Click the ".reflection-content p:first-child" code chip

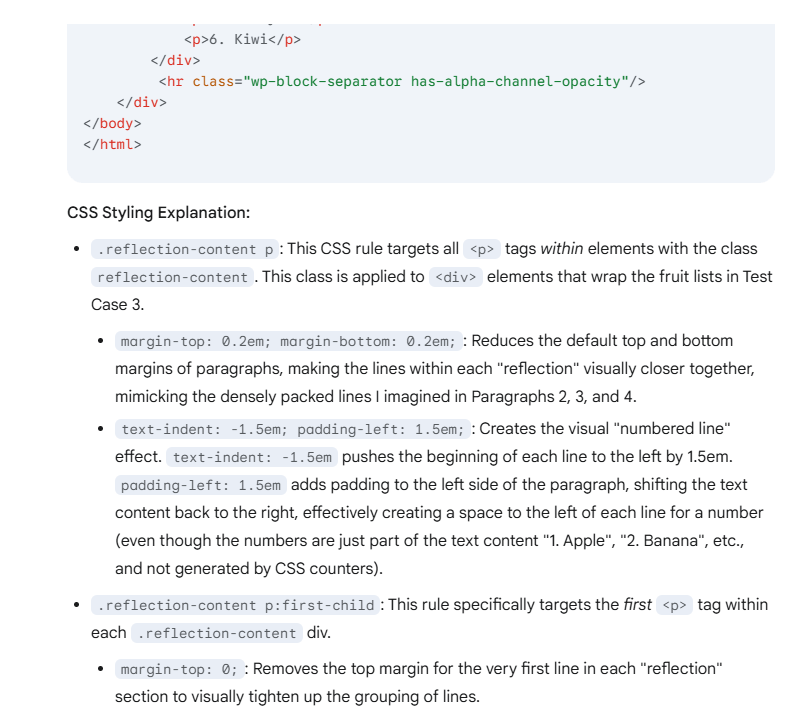(235, 605)
